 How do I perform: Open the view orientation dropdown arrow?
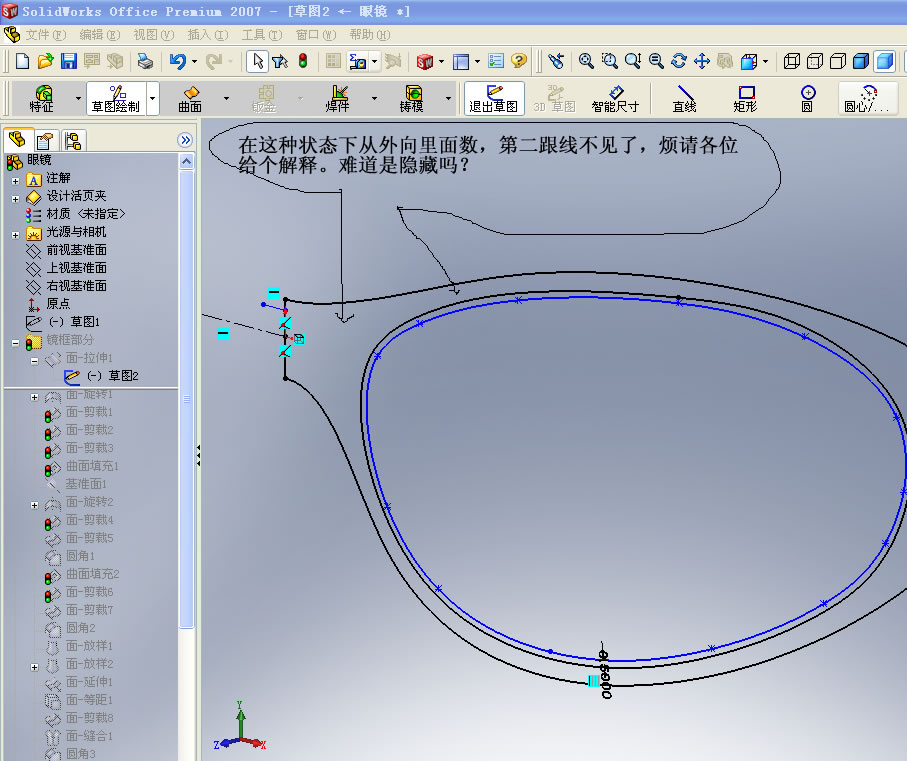click(x=765, y=61)
